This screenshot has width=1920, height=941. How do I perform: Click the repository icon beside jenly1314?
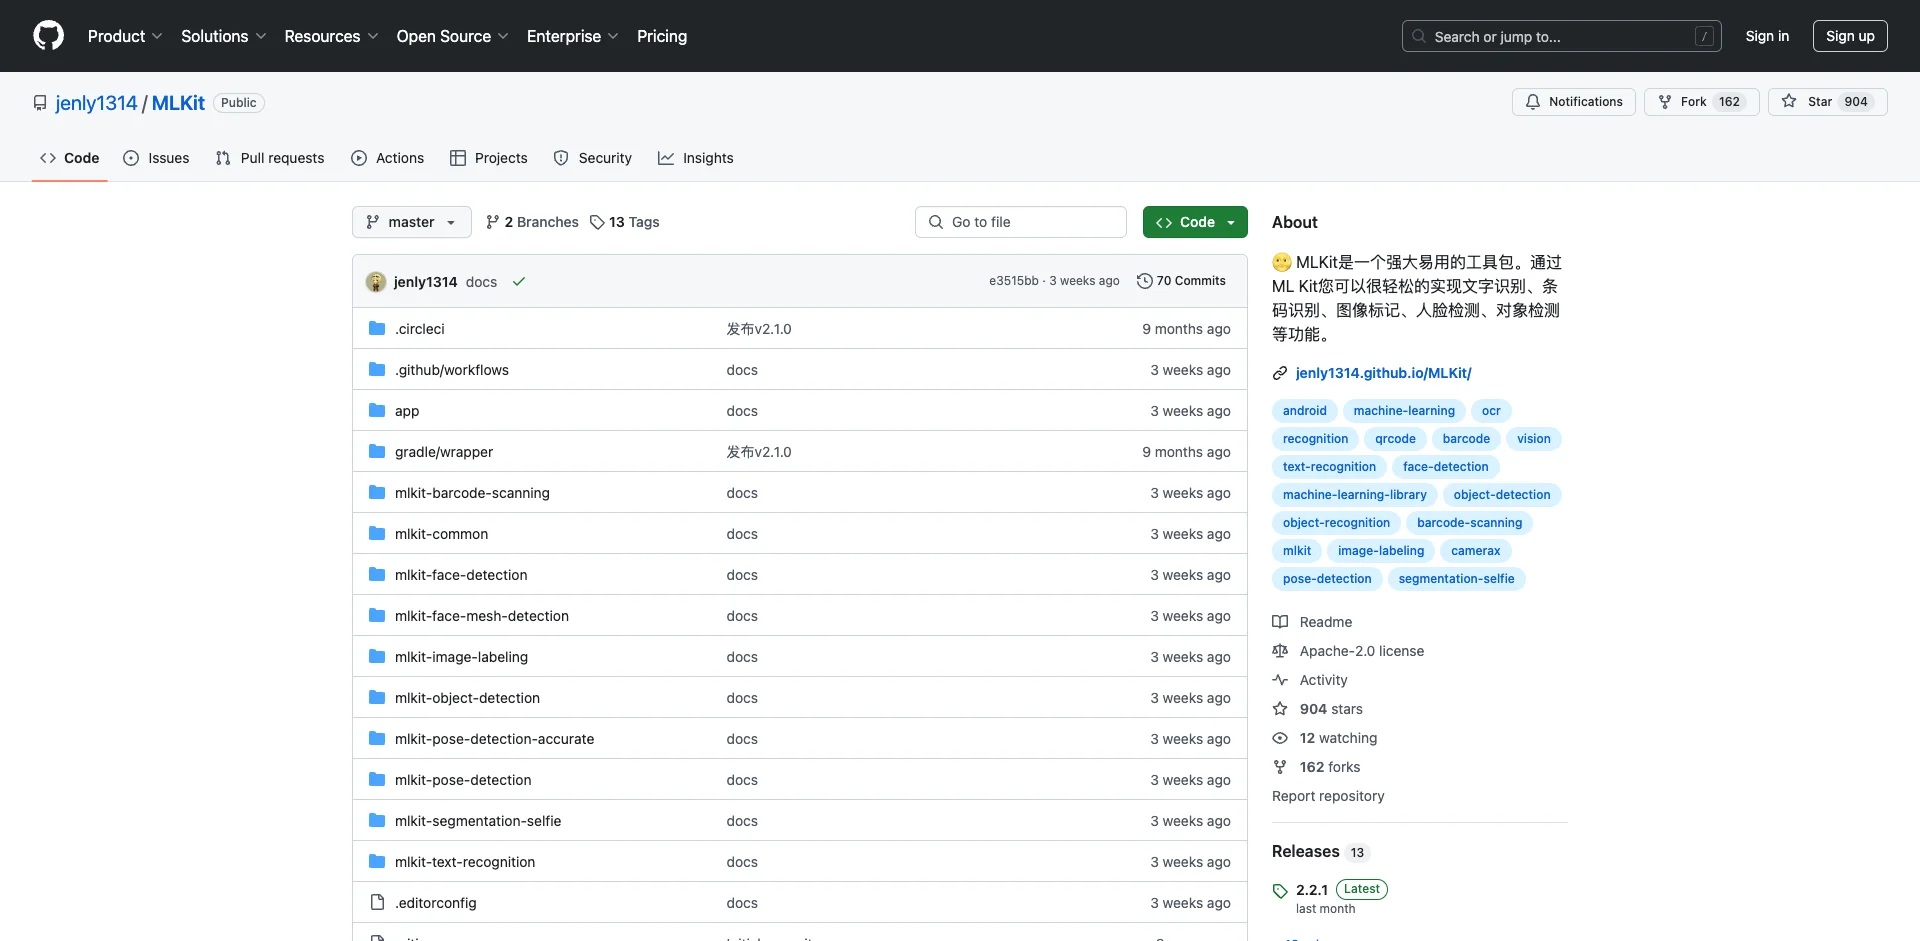tap(40, 103)
